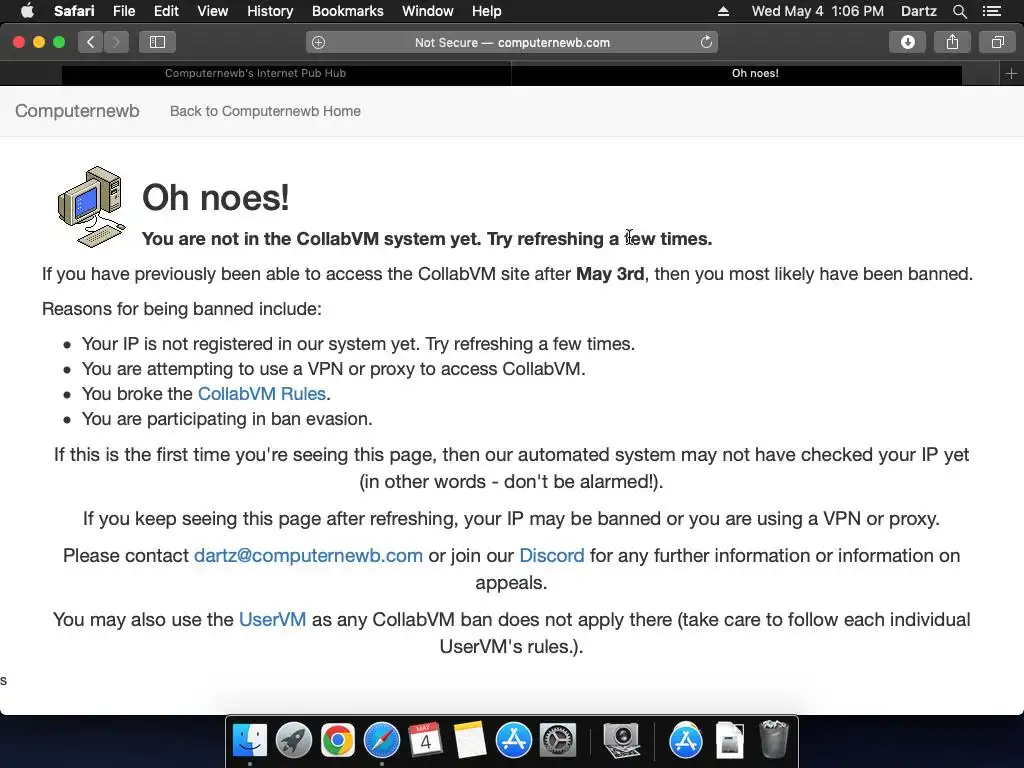Screen dimensions: 1024x768
Task: Open the Bookmarks menu
Action: [x=347, y=11]
